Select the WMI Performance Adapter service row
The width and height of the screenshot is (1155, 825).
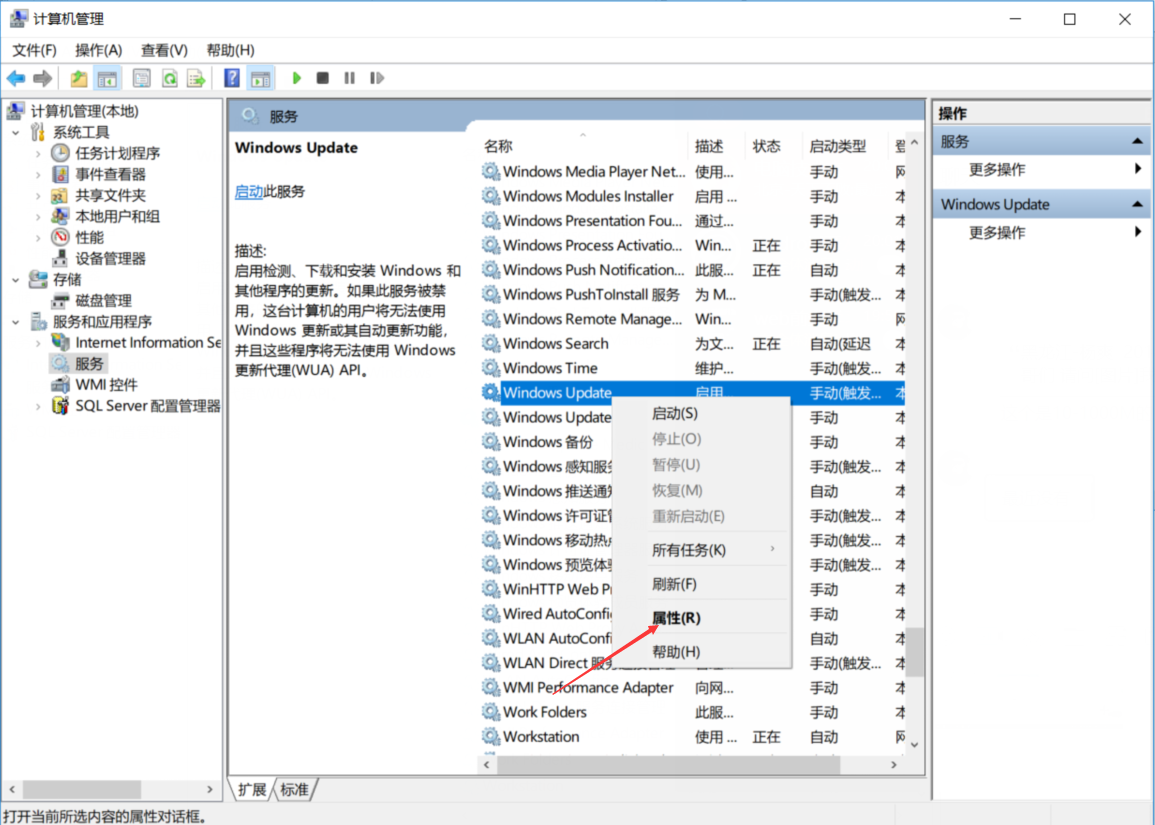pyautogui.click(x=692, y=687)
